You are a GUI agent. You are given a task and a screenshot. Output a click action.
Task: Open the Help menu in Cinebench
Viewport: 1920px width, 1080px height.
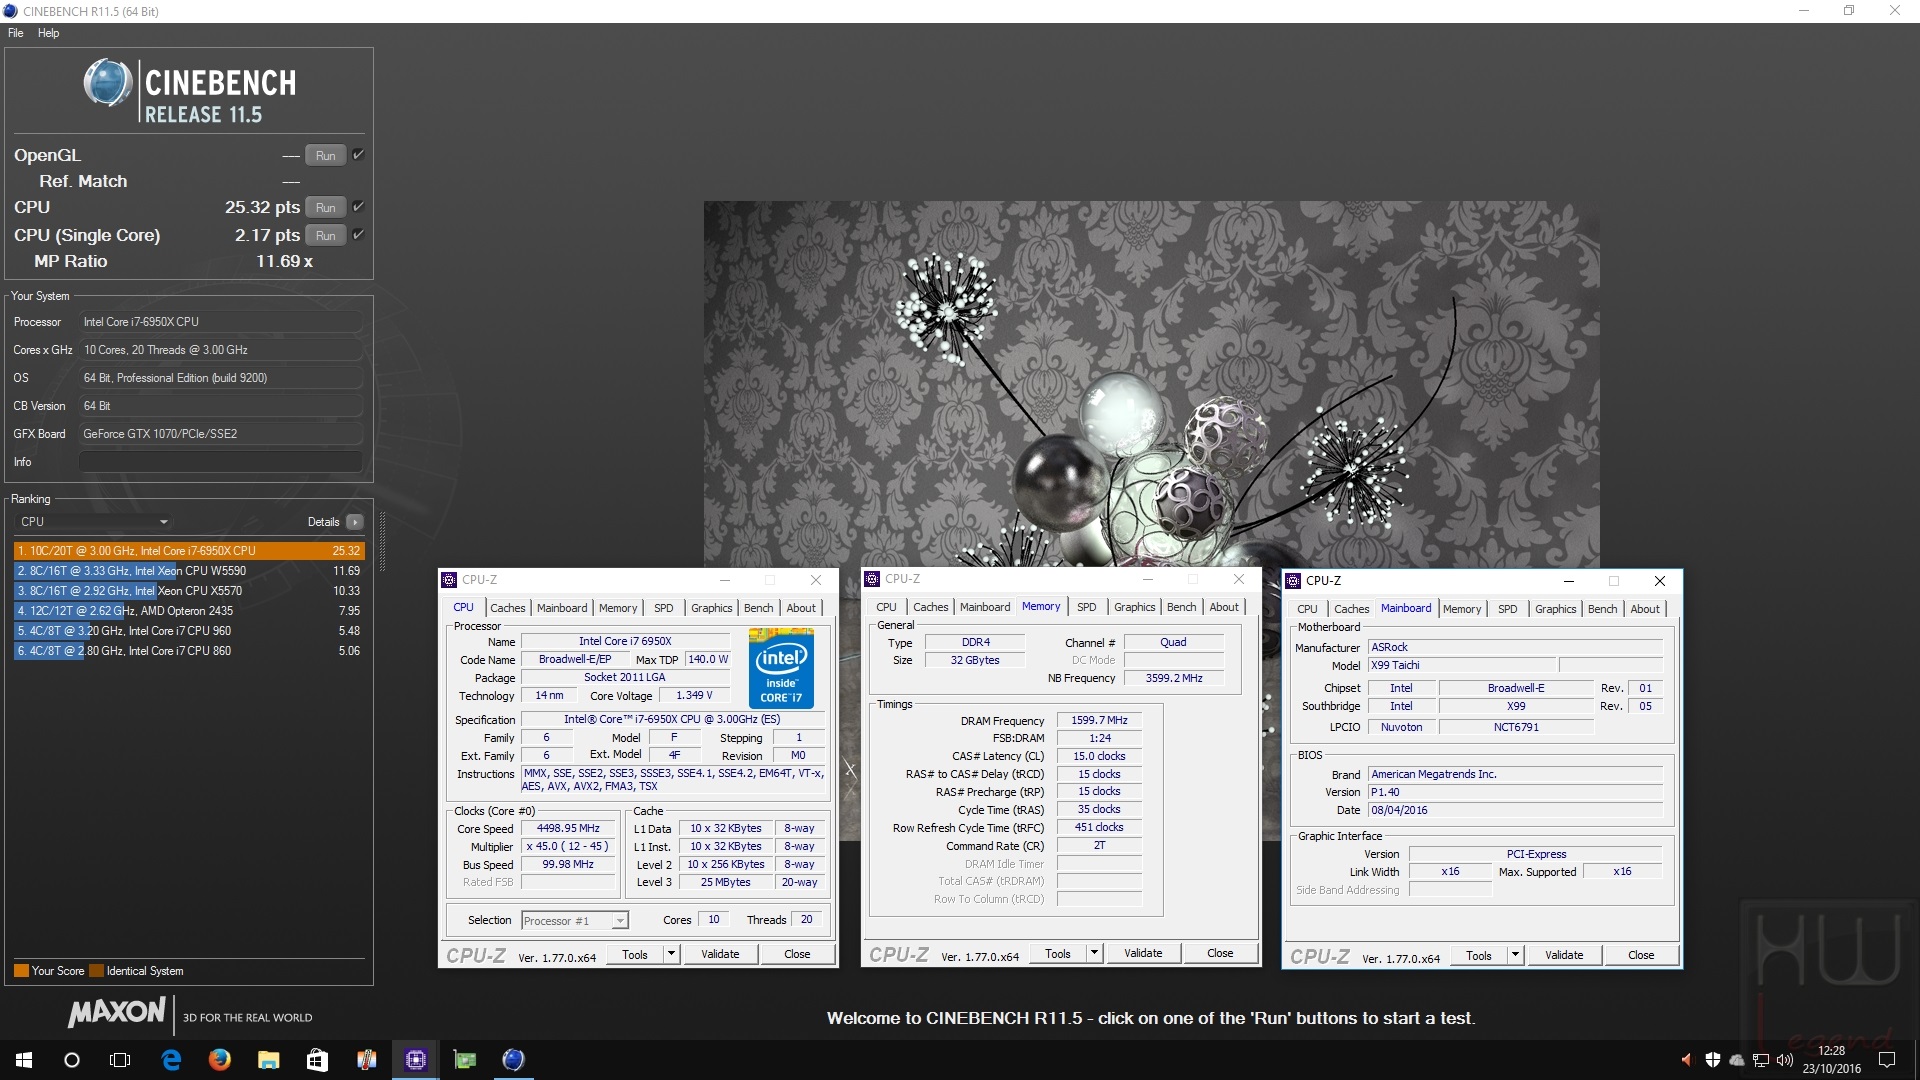coord(48,33)
